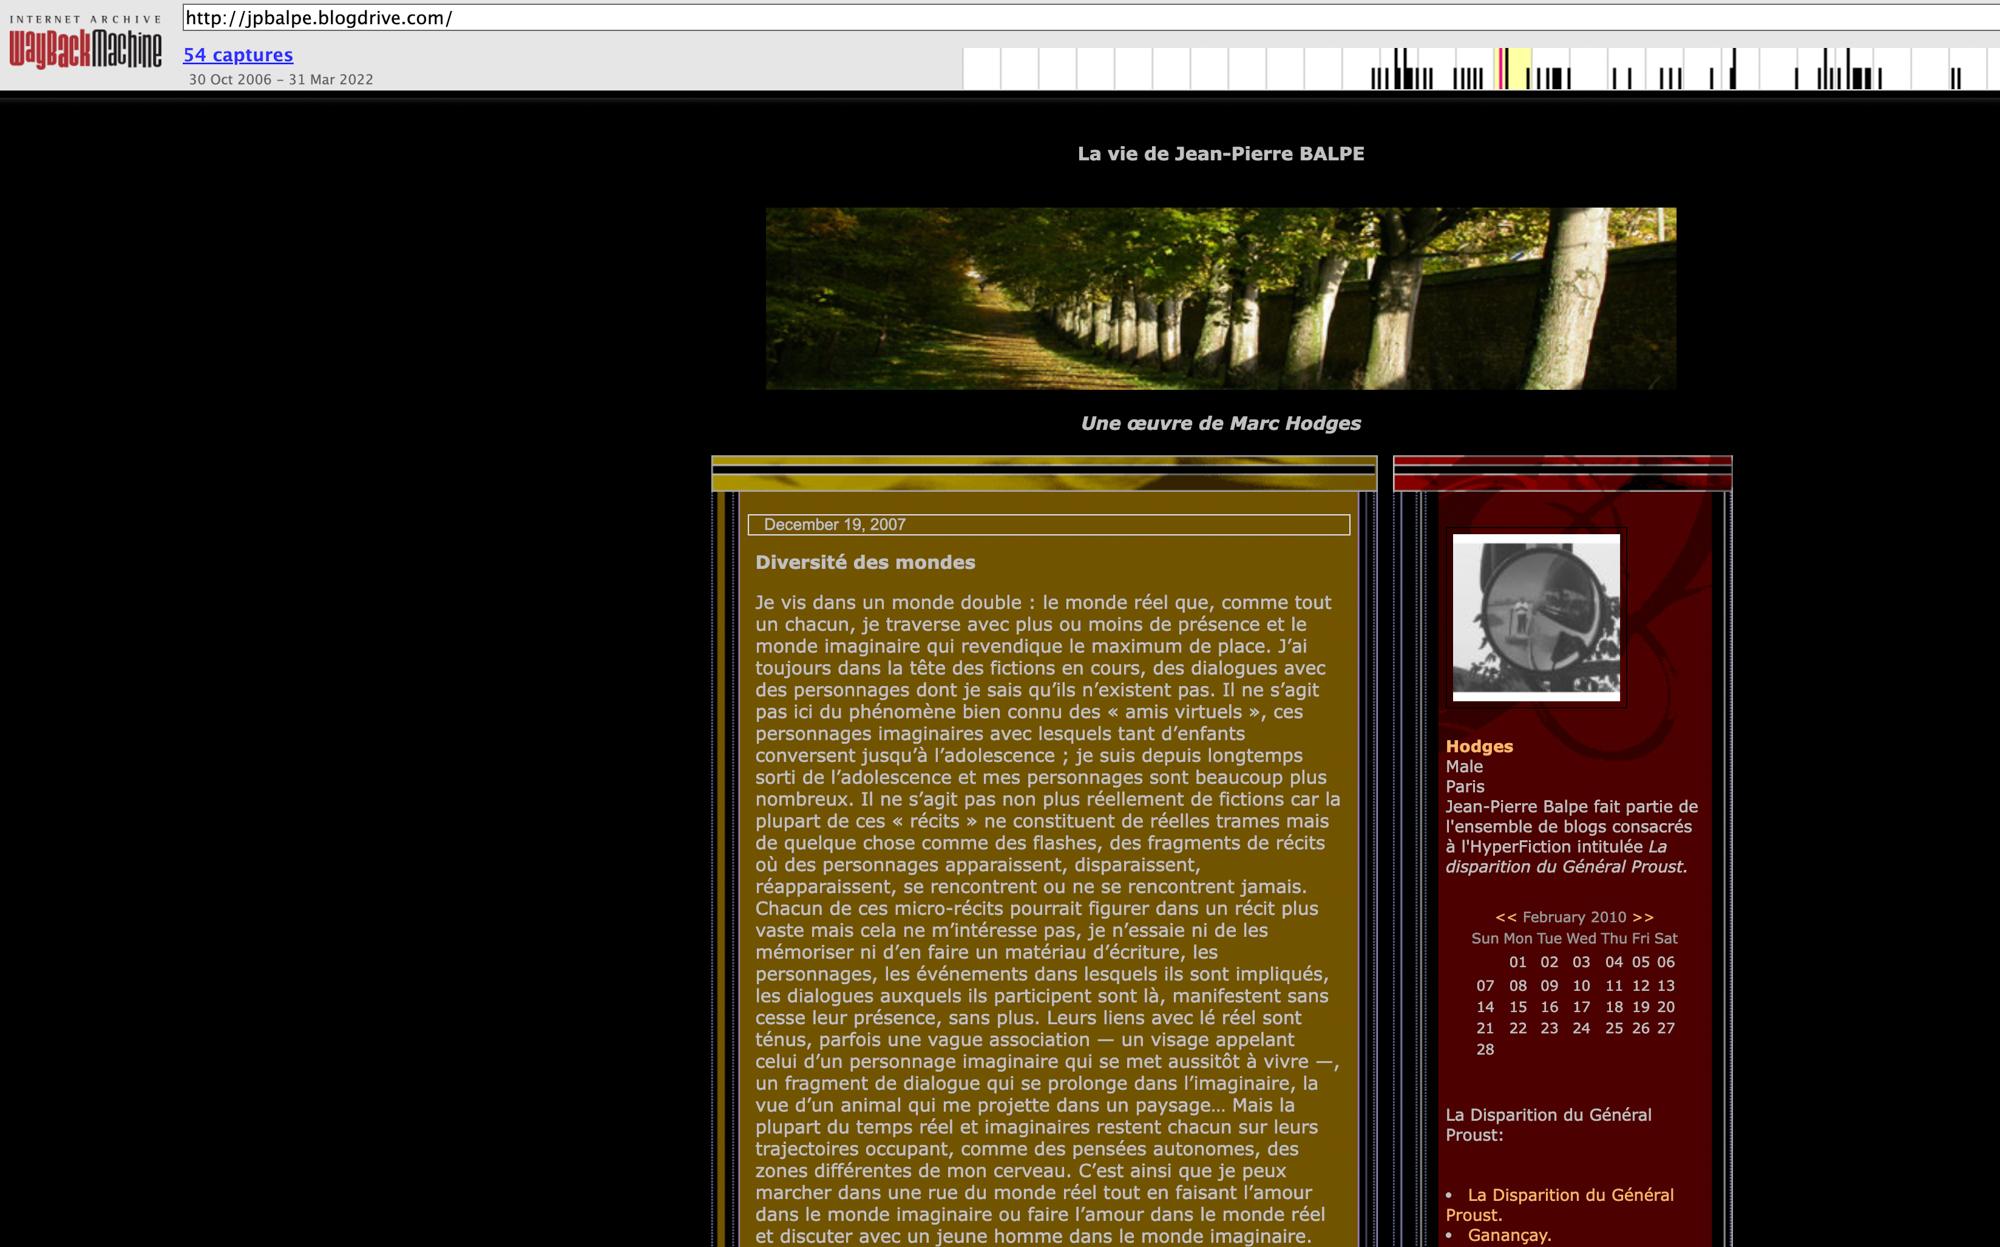Image resolution: width=2000 pixels, height=1247 pixels.
Task: Open the Hodges profile name link
Action: (x=1479, y=746)
